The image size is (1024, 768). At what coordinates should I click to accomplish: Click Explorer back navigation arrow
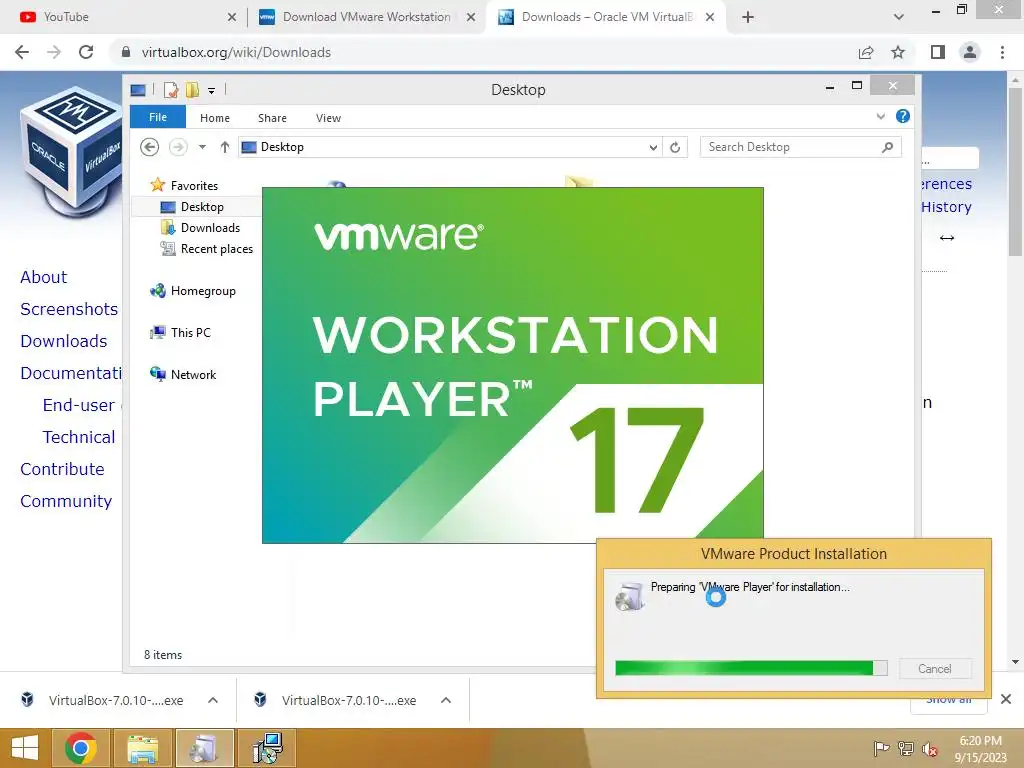150,147
